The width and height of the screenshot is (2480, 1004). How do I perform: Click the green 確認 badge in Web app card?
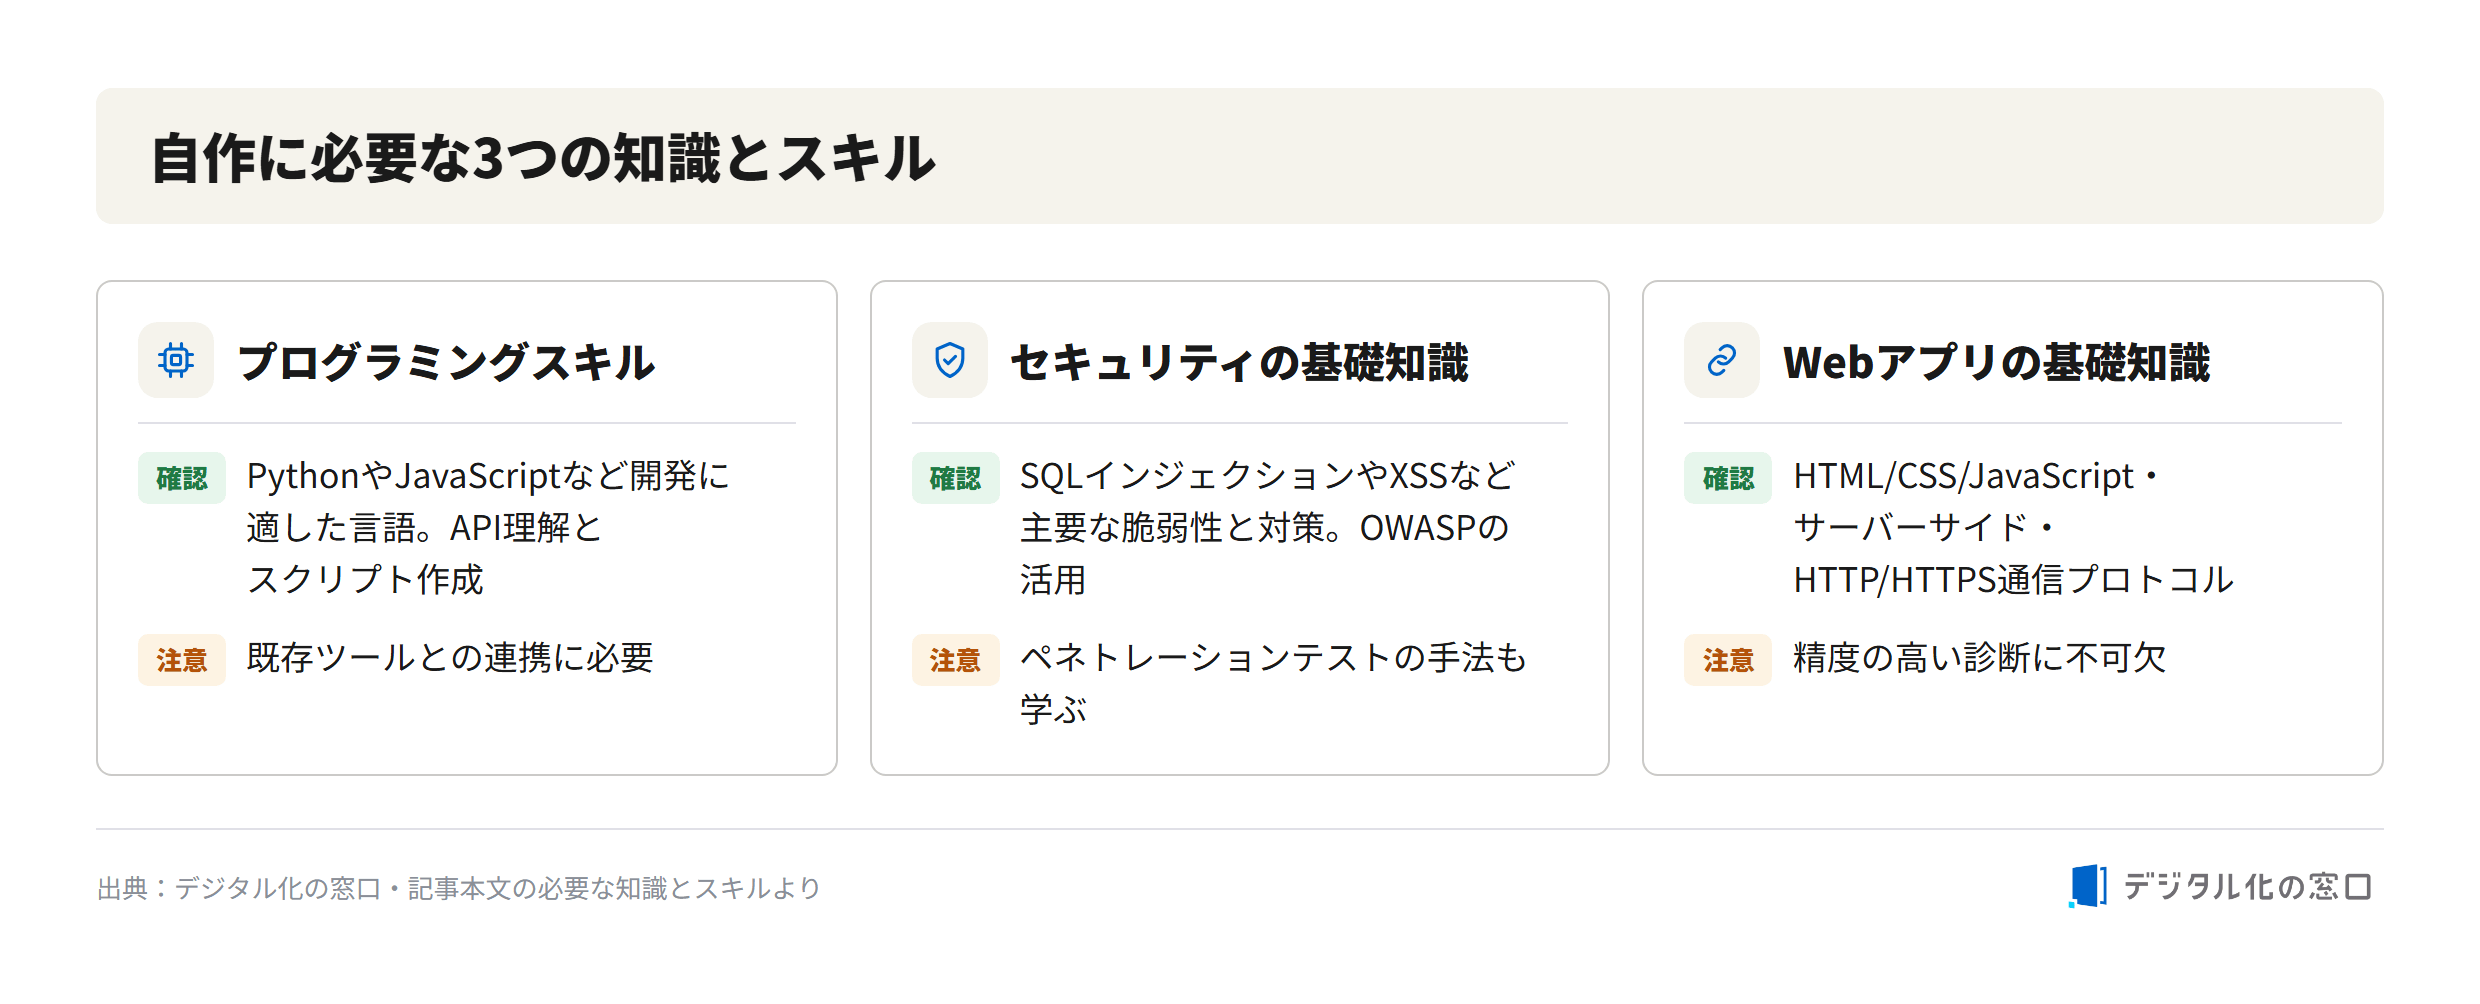tap(1728, 478)
